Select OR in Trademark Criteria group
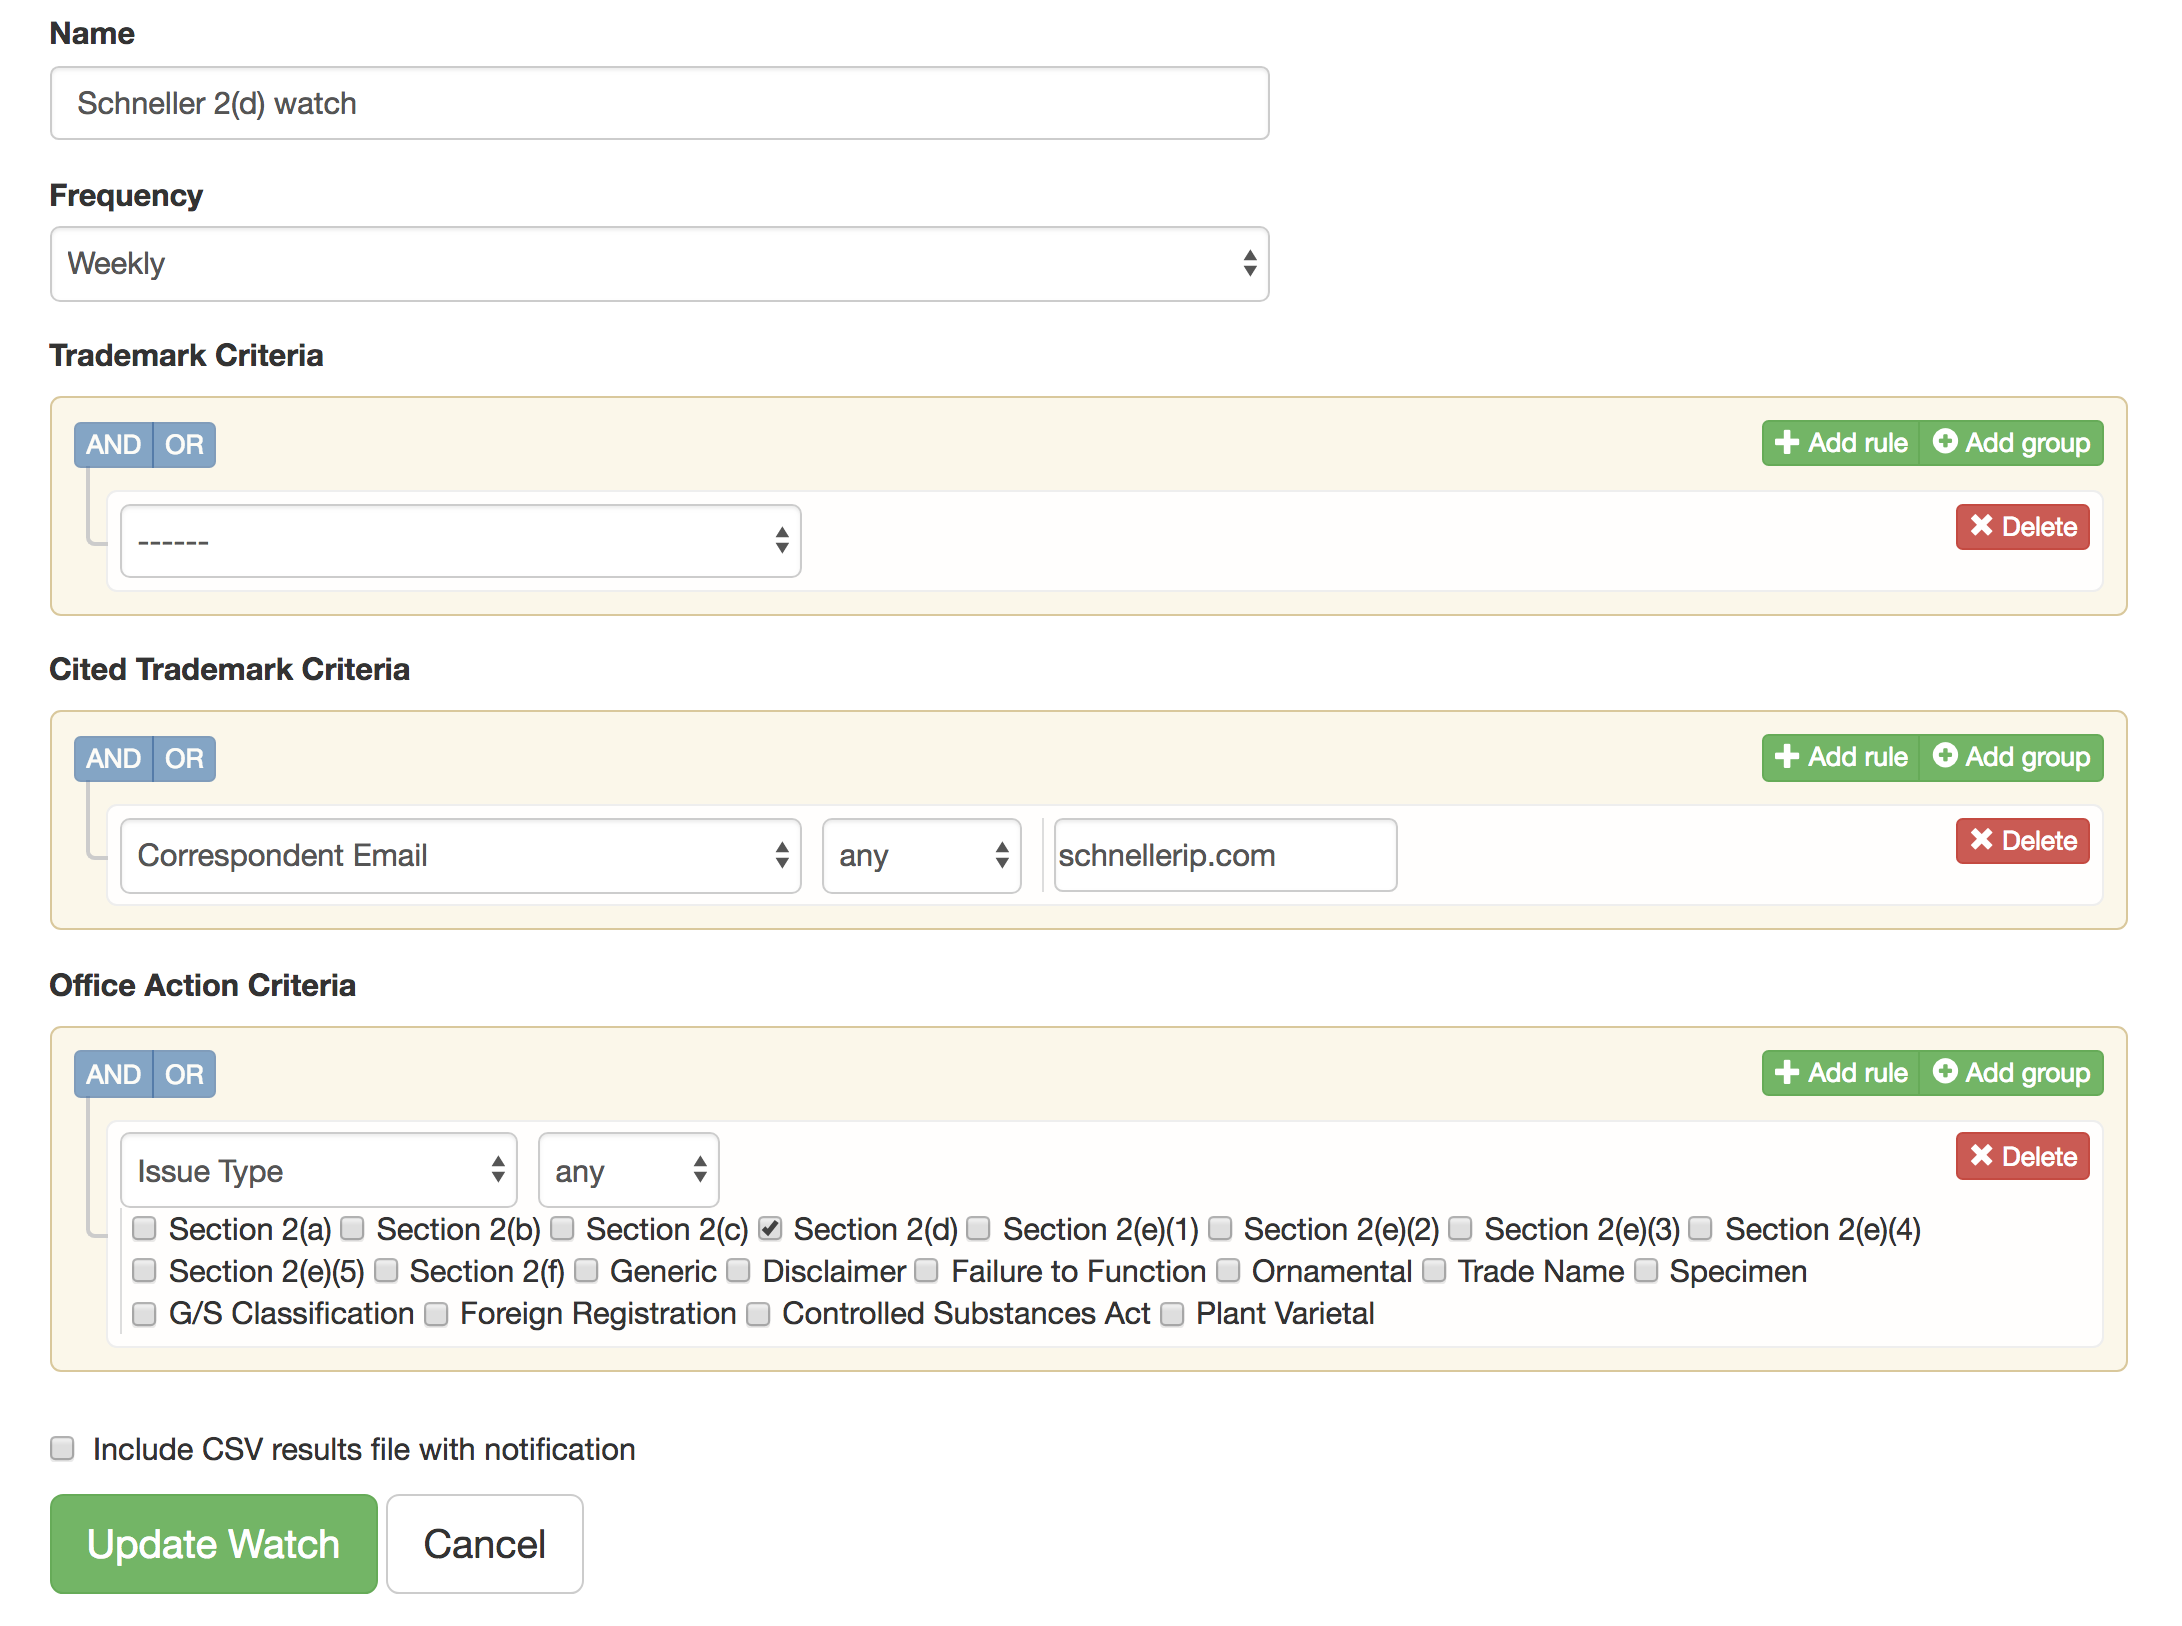The height and width of the screenshot is (1626, 2182). click(x=184, y=445)
